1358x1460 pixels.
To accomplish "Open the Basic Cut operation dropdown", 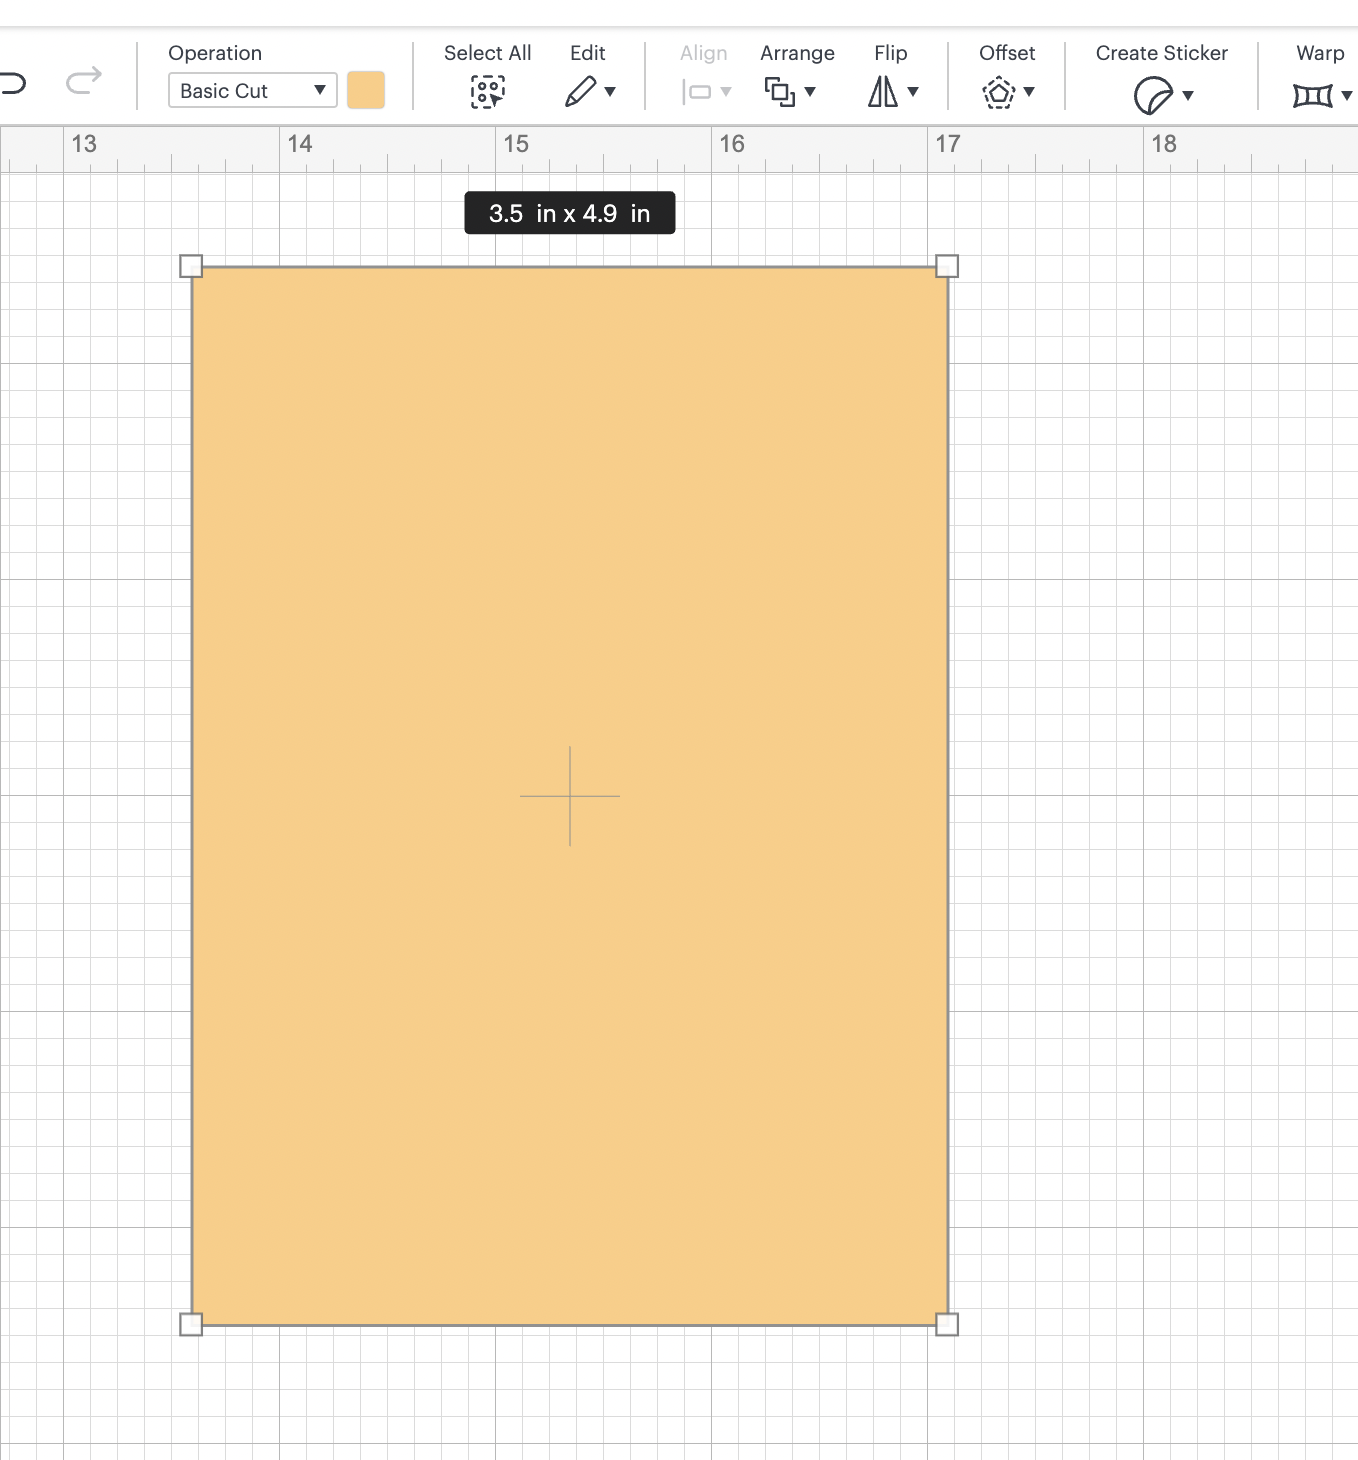I will pyautogui.click(x=252, y=91).
